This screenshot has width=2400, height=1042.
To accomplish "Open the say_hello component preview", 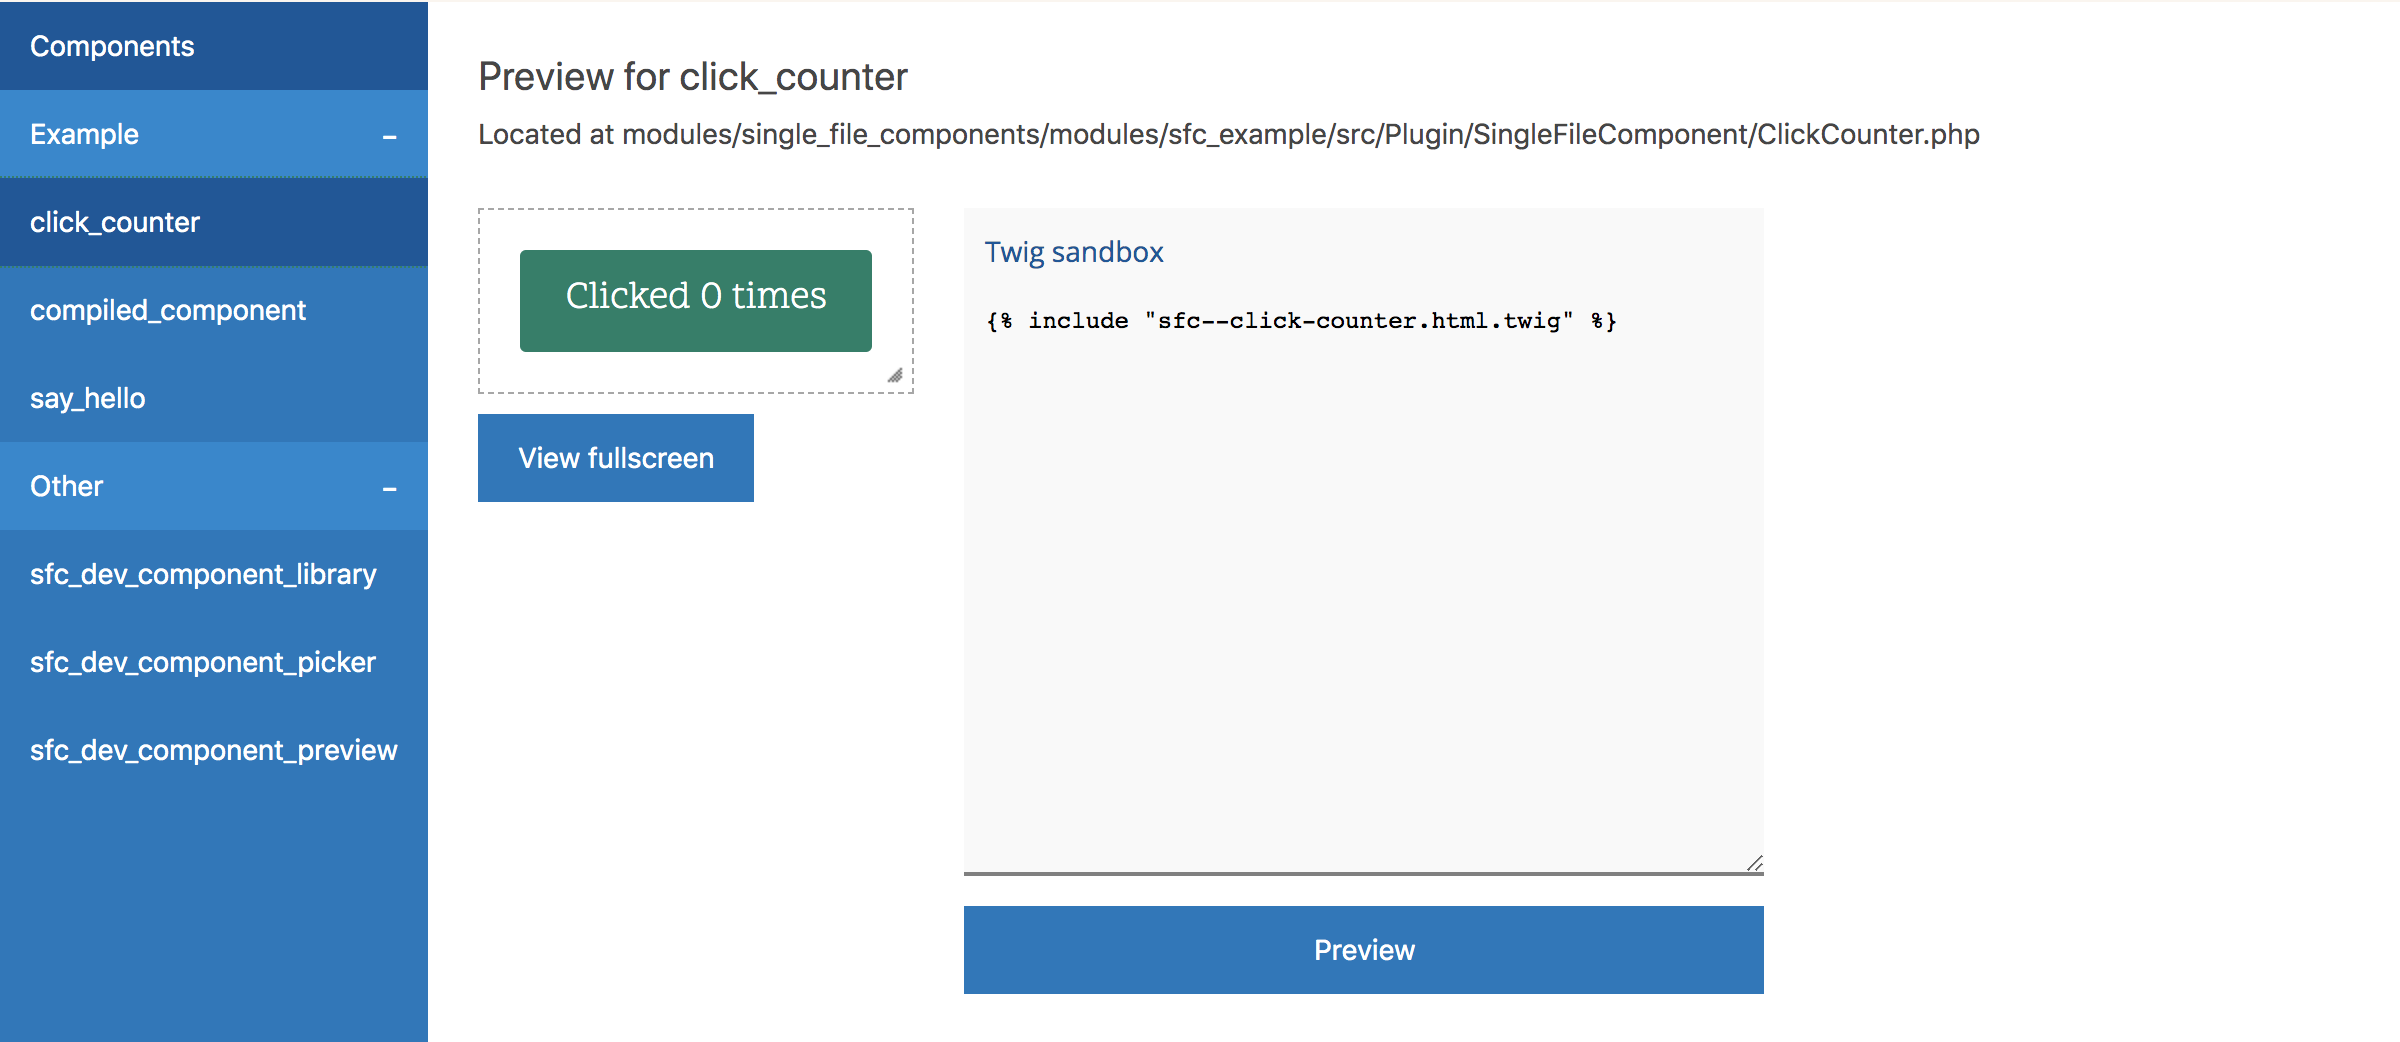I will [x=87, y=398].
